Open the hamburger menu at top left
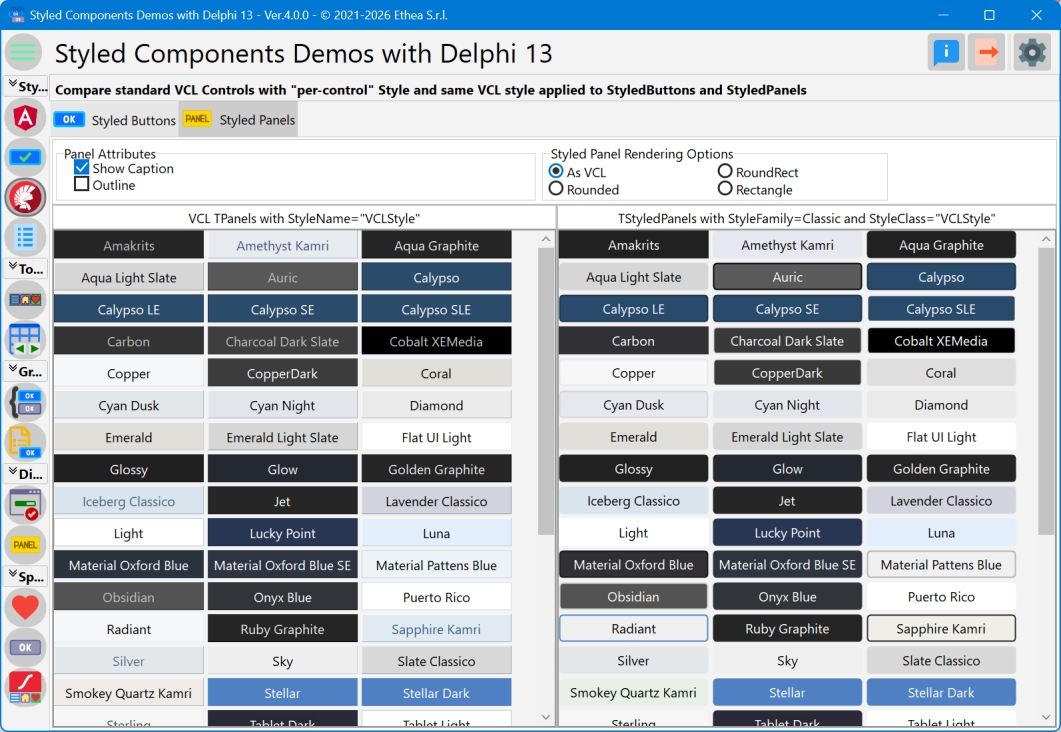 click(x=24, y=52)
